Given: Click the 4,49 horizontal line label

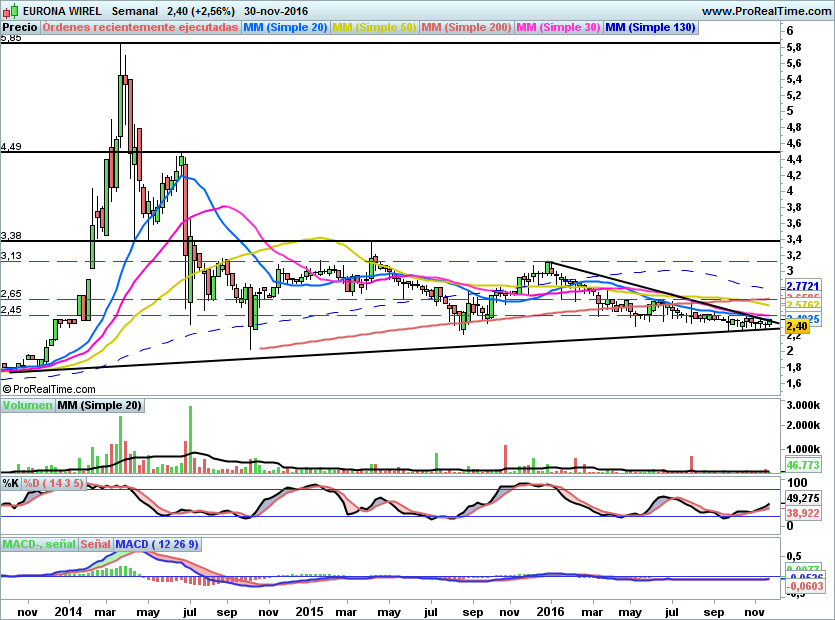Looking at the screenshot, I should pos(11,147).
